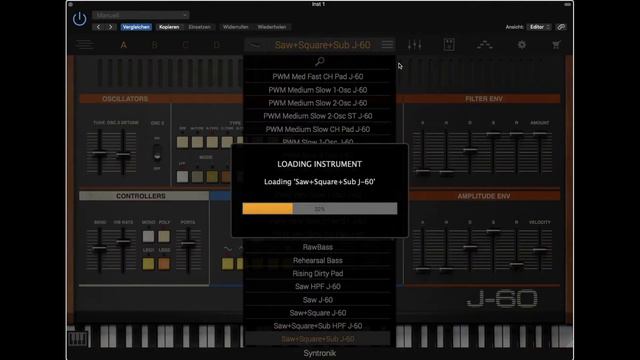
Task: Enable MONO mode button
Action: point(148,236)
